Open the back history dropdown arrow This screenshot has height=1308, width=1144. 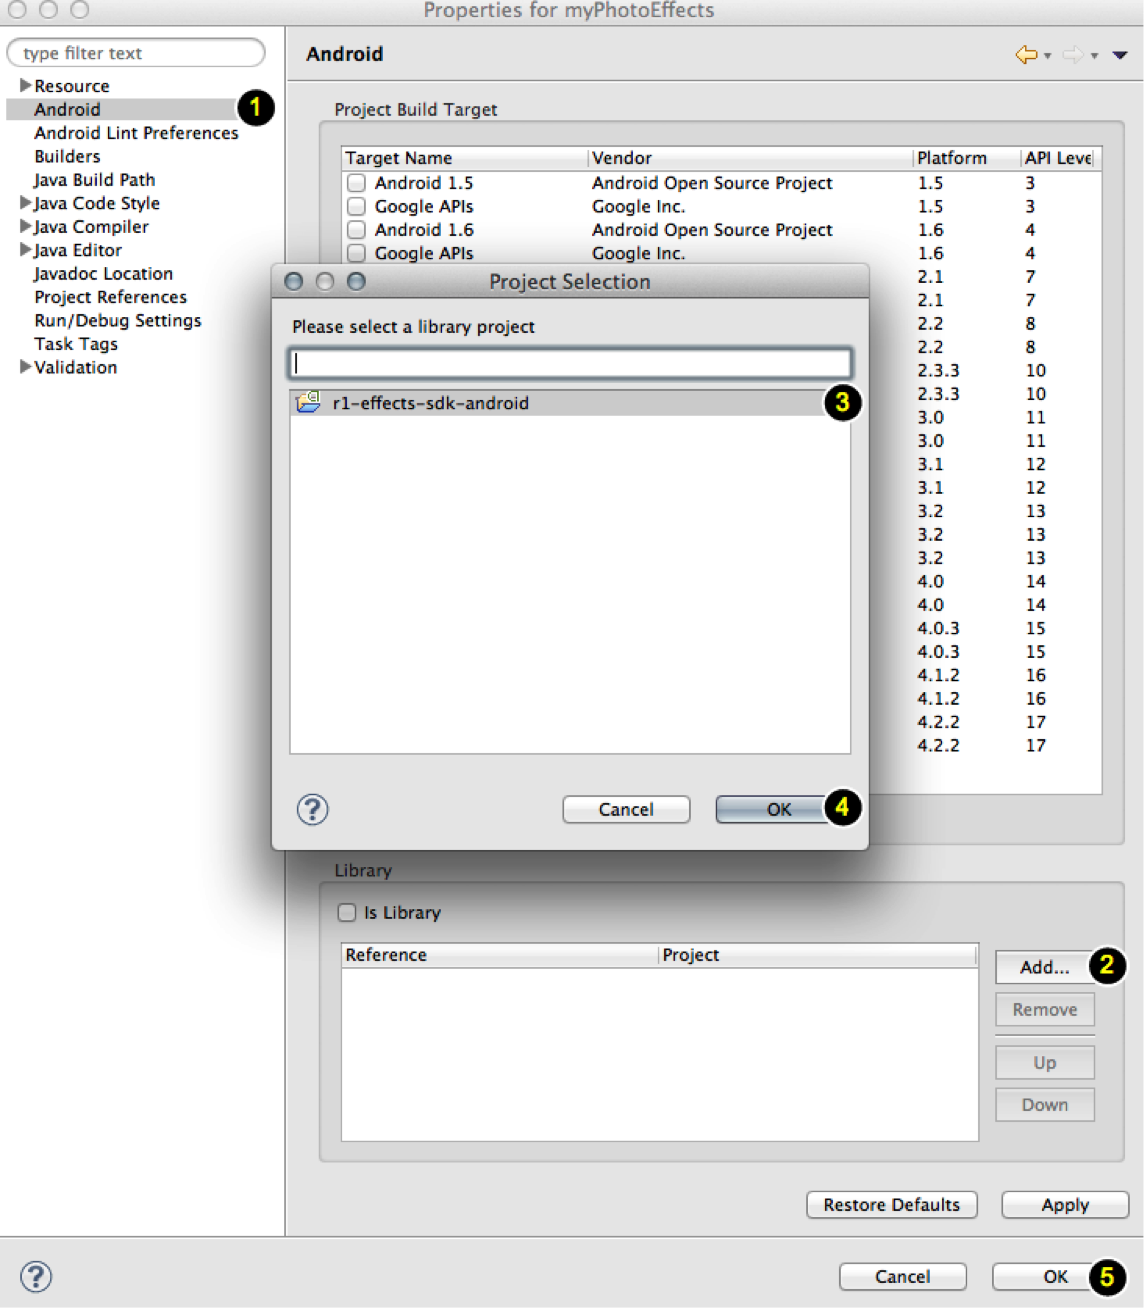(1047, 56)
